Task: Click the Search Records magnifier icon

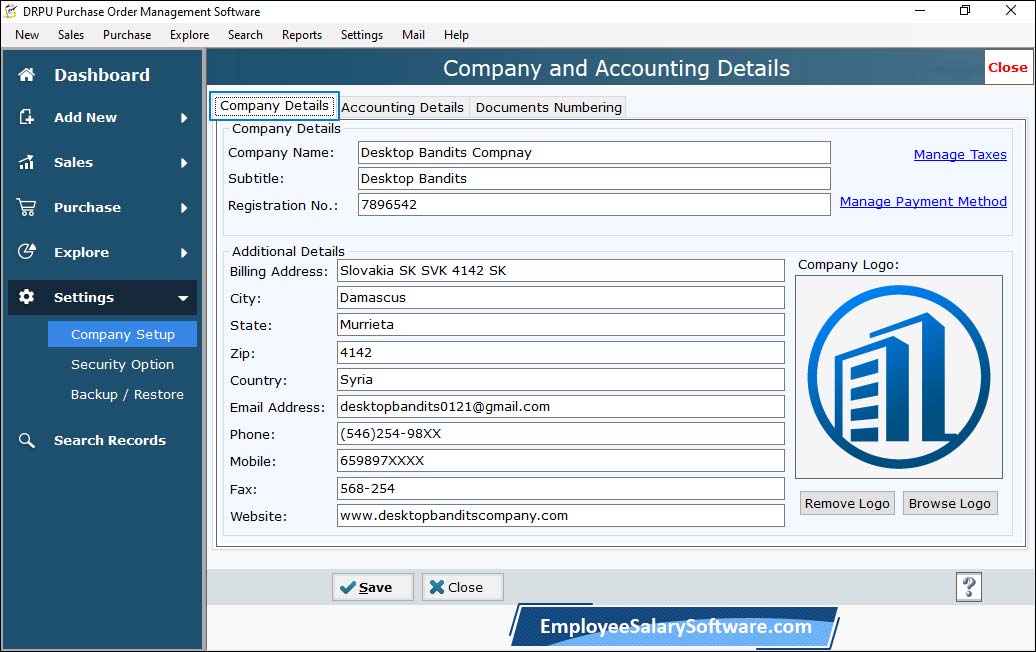Action: pos(26,440)
